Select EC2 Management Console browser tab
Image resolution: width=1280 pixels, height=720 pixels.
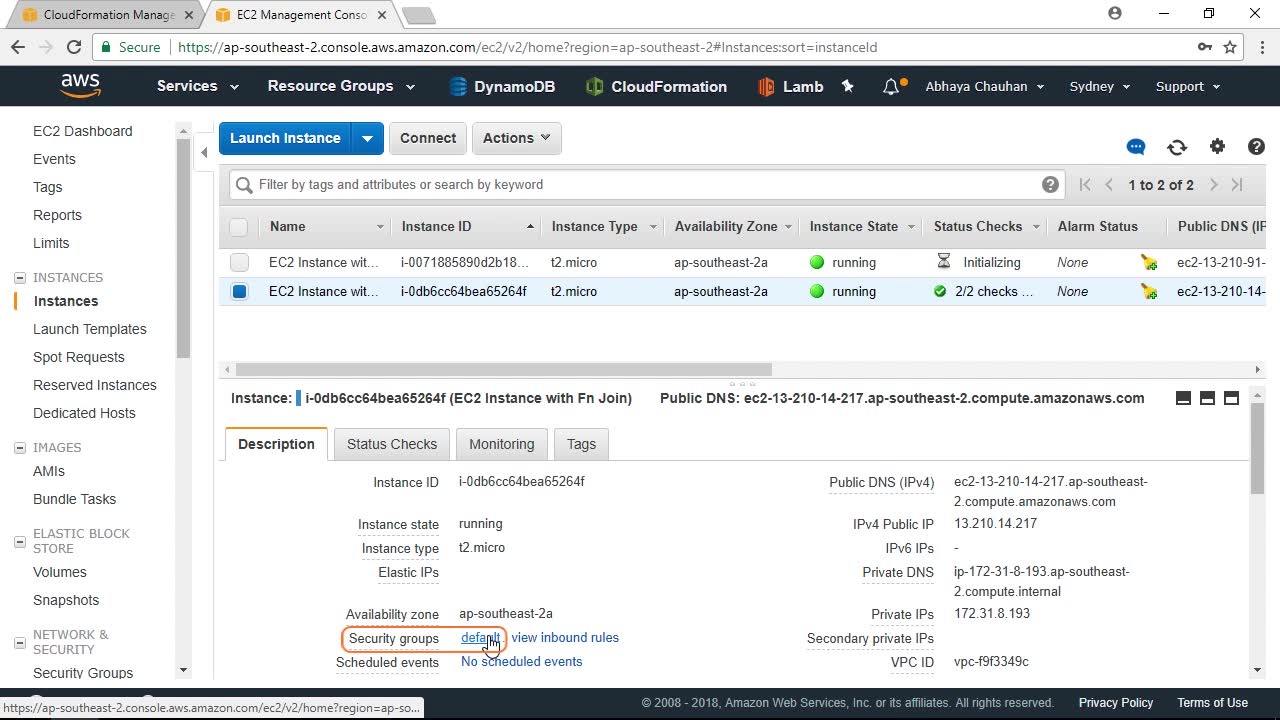tap(300, 15)
